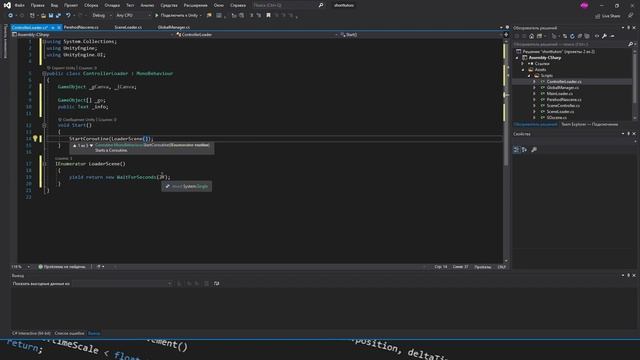
Task: Select MainLoader.cs in Solution Explorer
Action: [560, 93]
